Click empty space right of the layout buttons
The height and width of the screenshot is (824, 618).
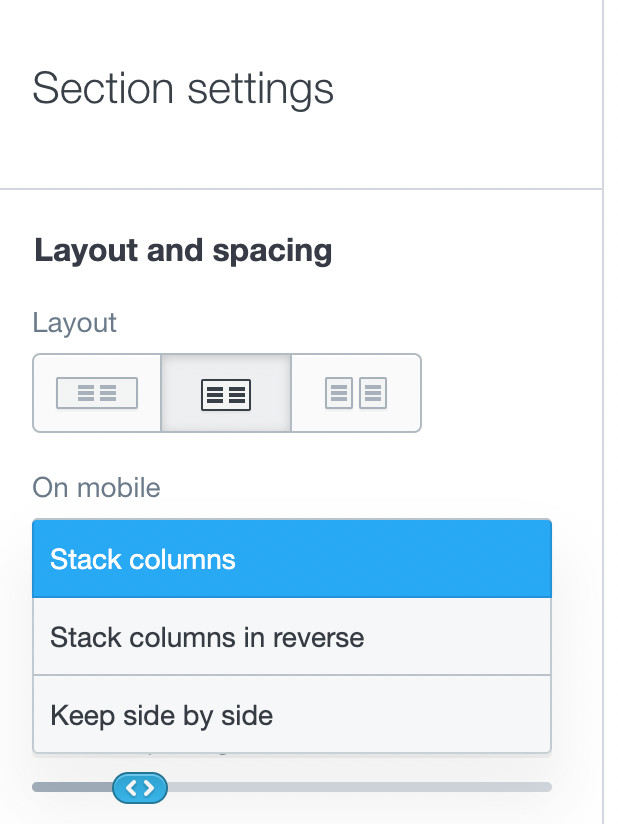510,393
